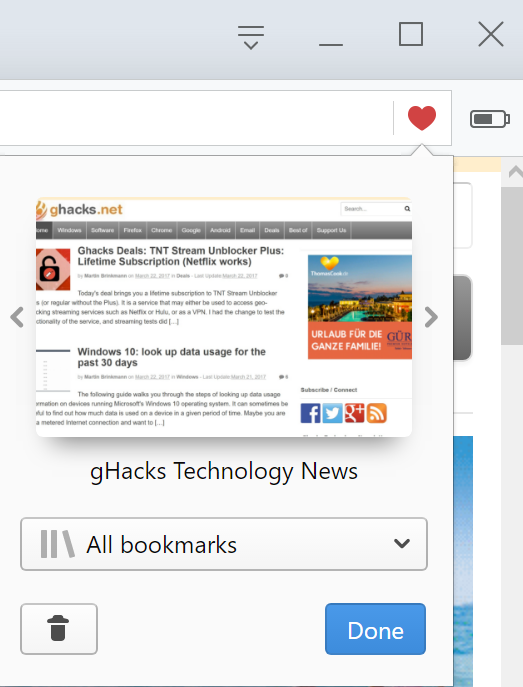This screenshot has height=687, width=523.
Task: Show the next thumbnail with right arrow
Action: point(431,317)
